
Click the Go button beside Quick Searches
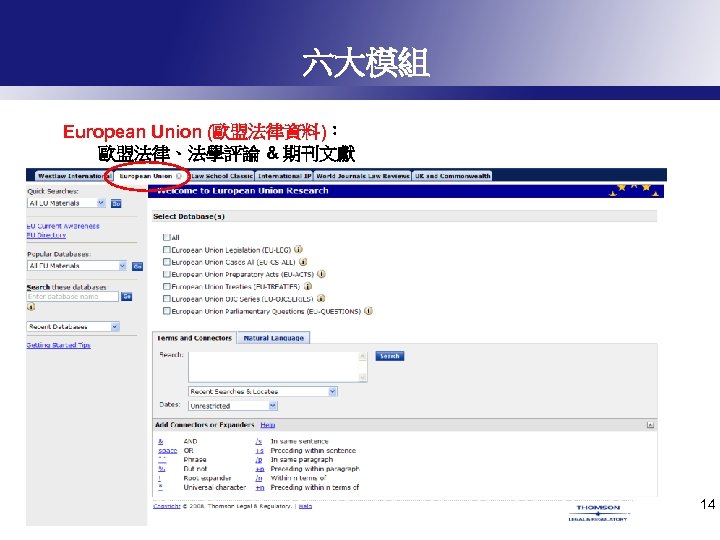tap(116, 203)
